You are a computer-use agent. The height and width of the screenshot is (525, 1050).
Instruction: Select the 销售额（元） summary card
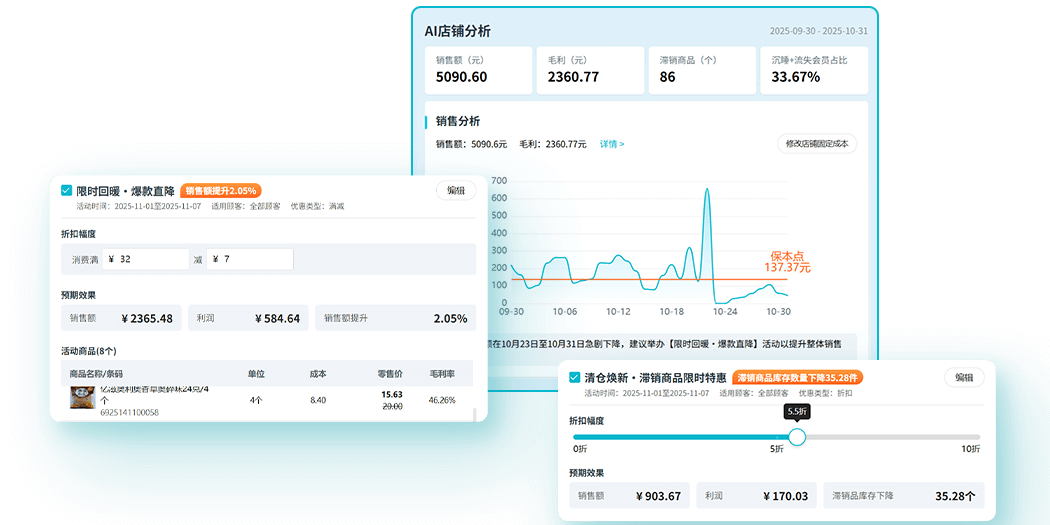[478, 70]
